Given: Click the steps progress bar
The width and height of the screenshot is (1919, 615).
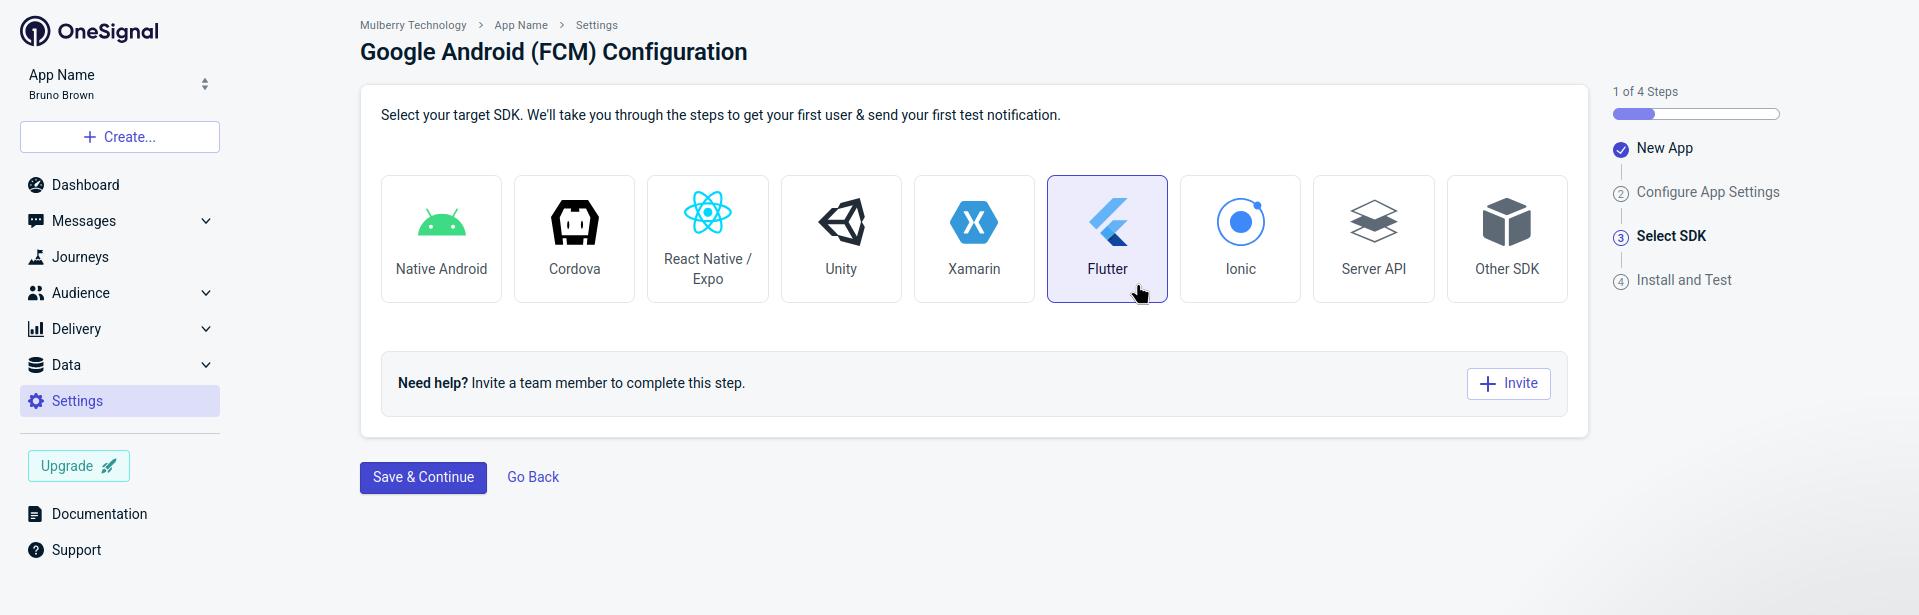Looking at the screenshot, I should click(1696, 114).
